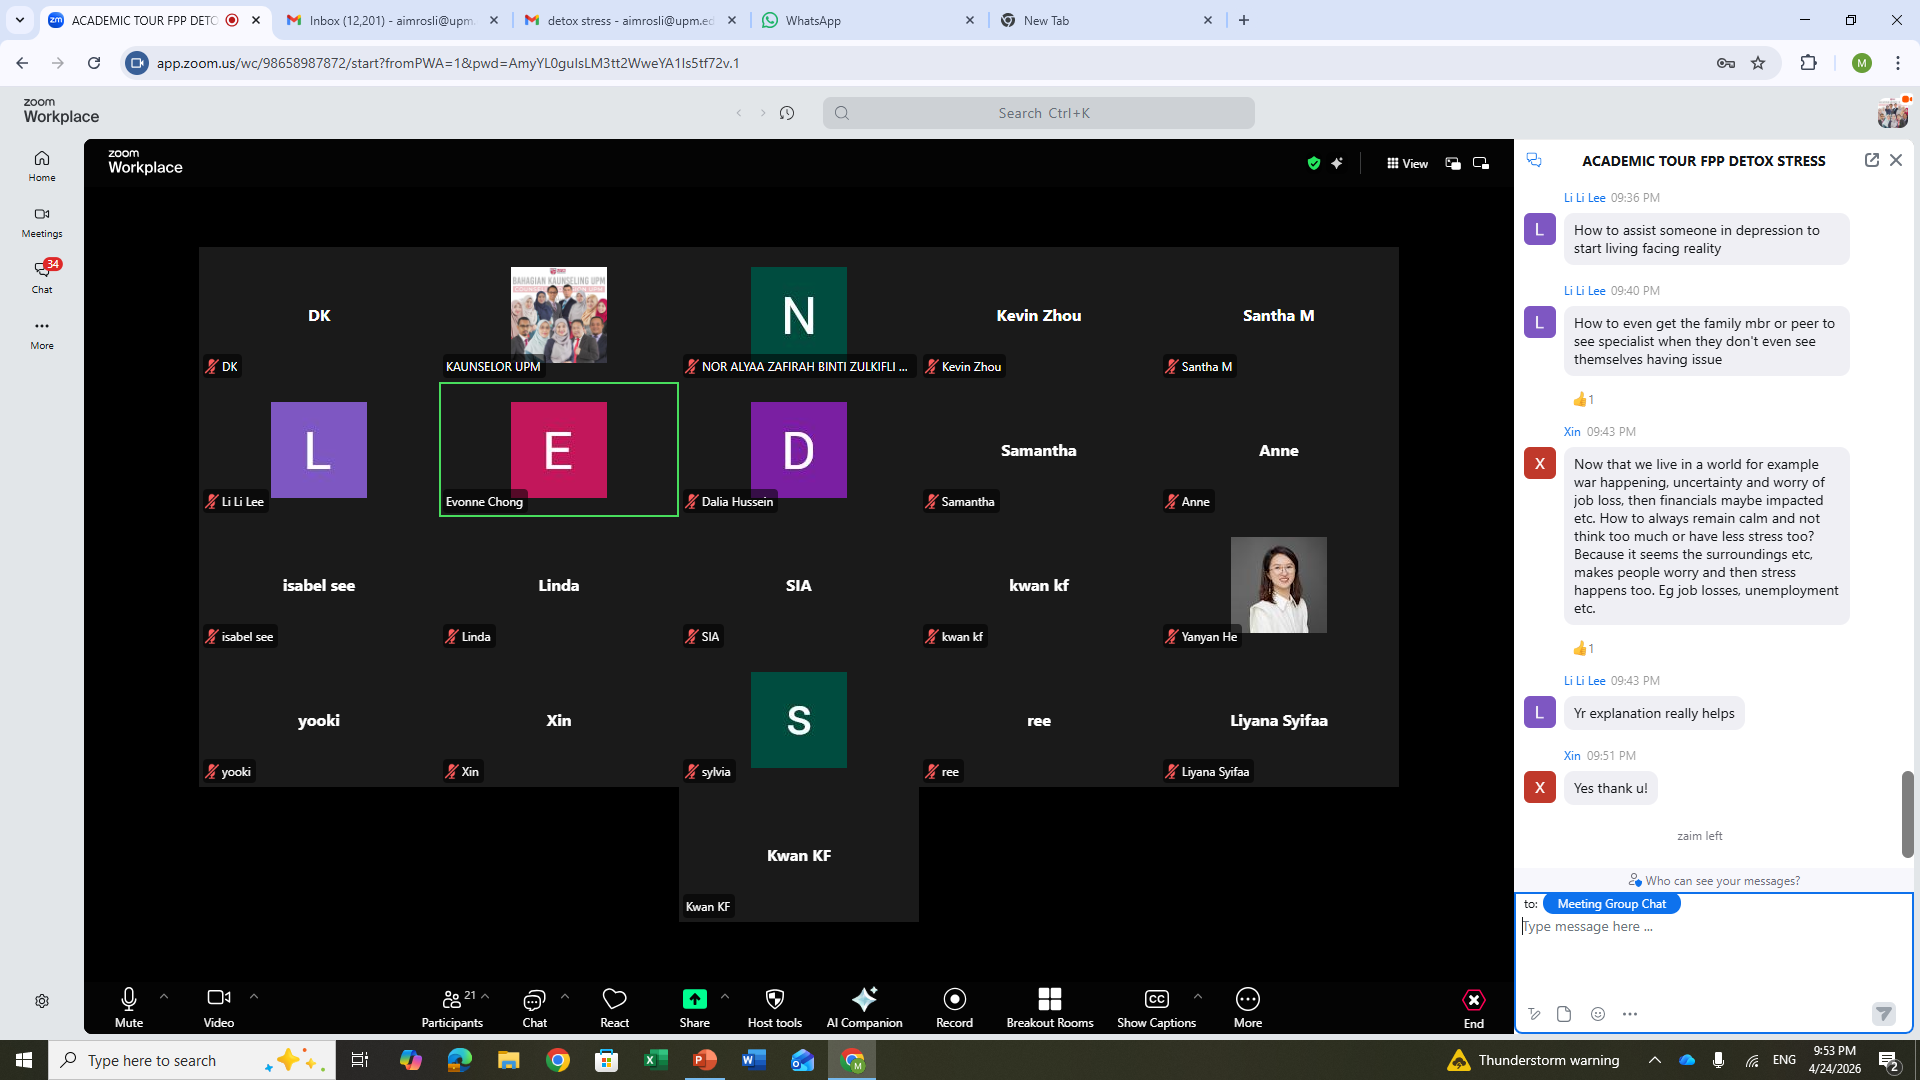Click send message arrow in chat
Screen dimensions: 1920x1080
point(1884,1014)
